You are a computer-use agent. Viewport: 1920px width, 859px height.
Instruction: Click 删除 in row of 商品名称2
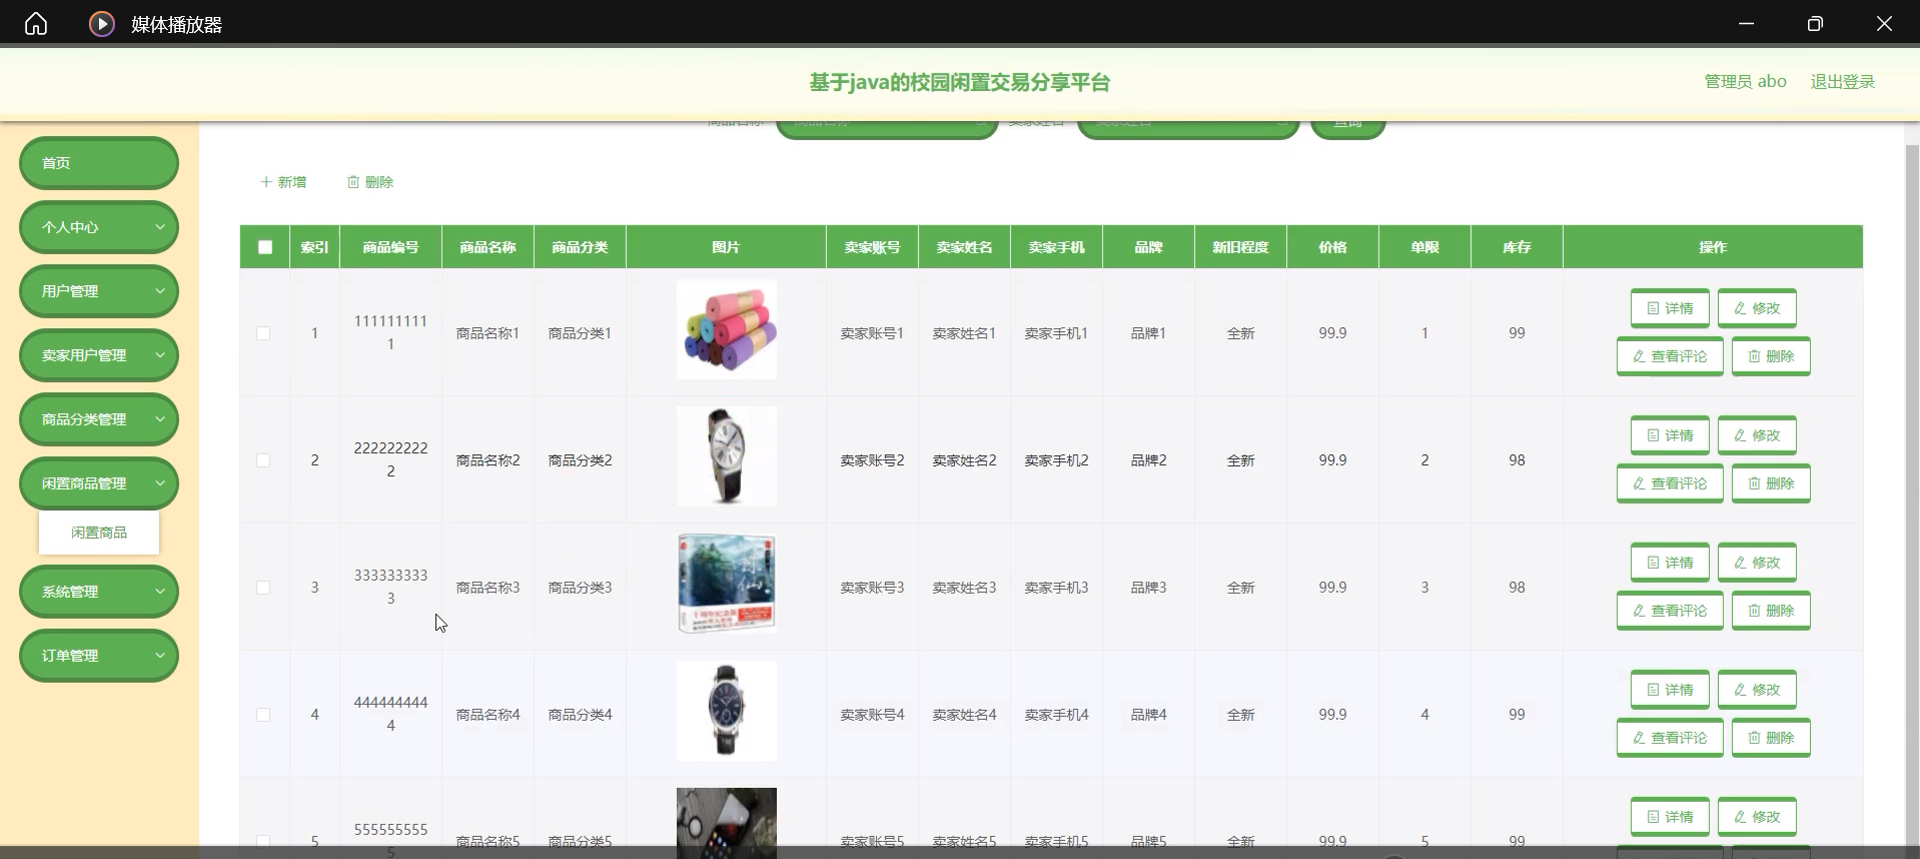point(1771,483)
